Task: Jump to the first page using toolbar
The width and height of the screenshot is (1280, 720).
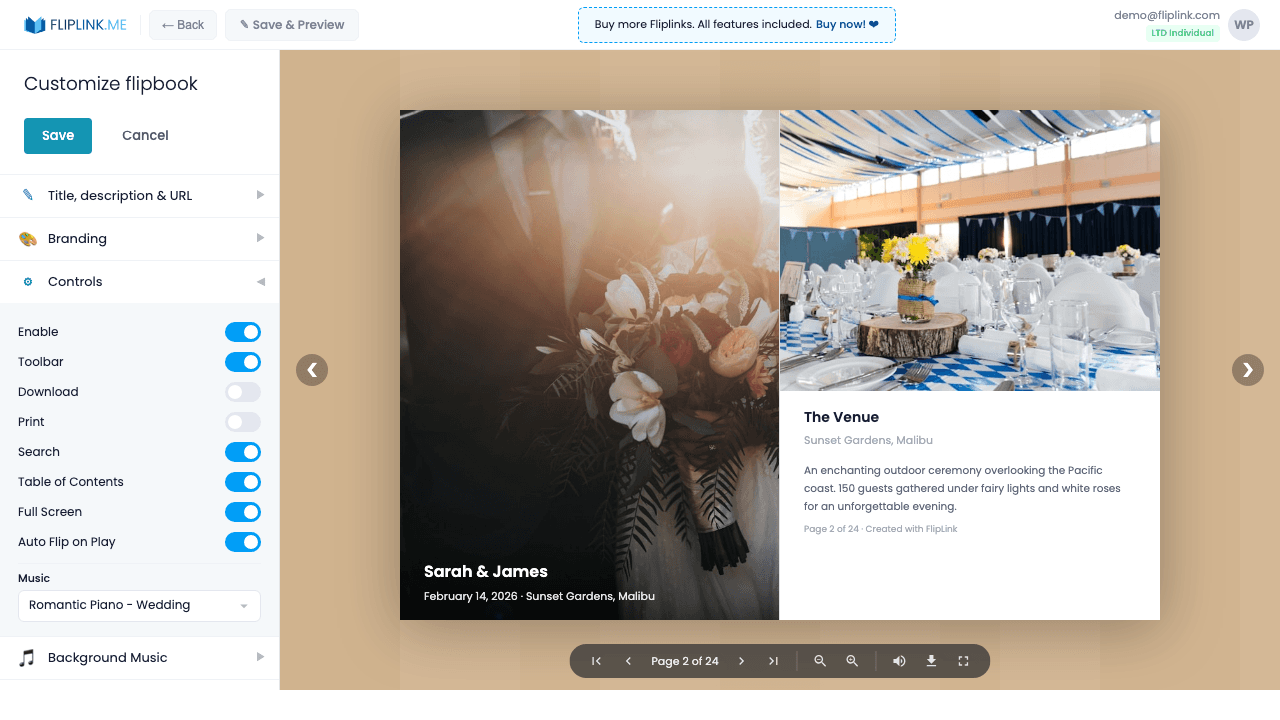Action: [x=595, y=661]
